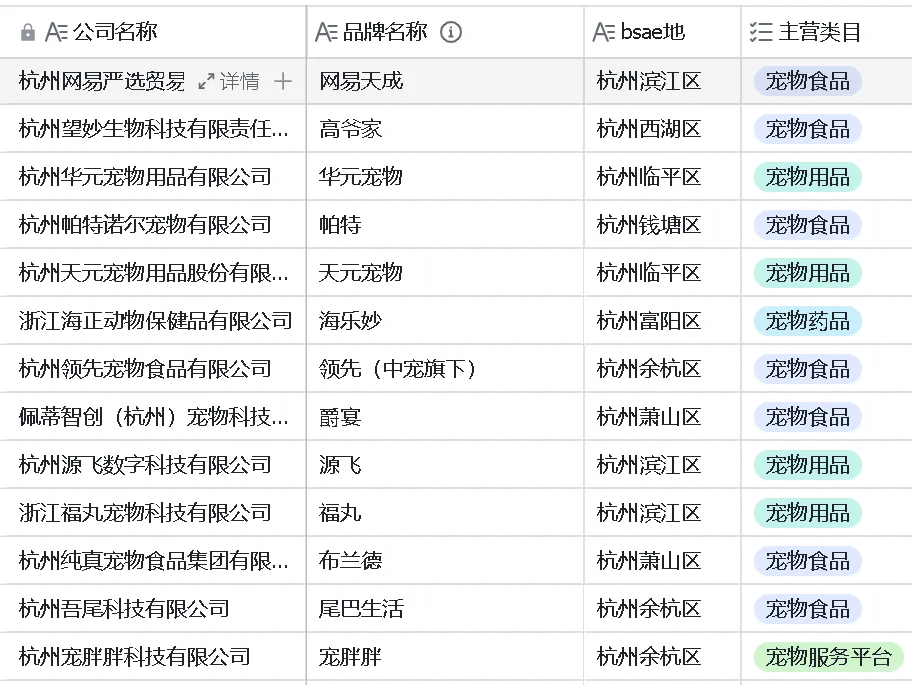Viewport: 912px width, 685px height.
Task: Select brand cell 源飞
Action: pyautogui.click(x=445, y=465)
